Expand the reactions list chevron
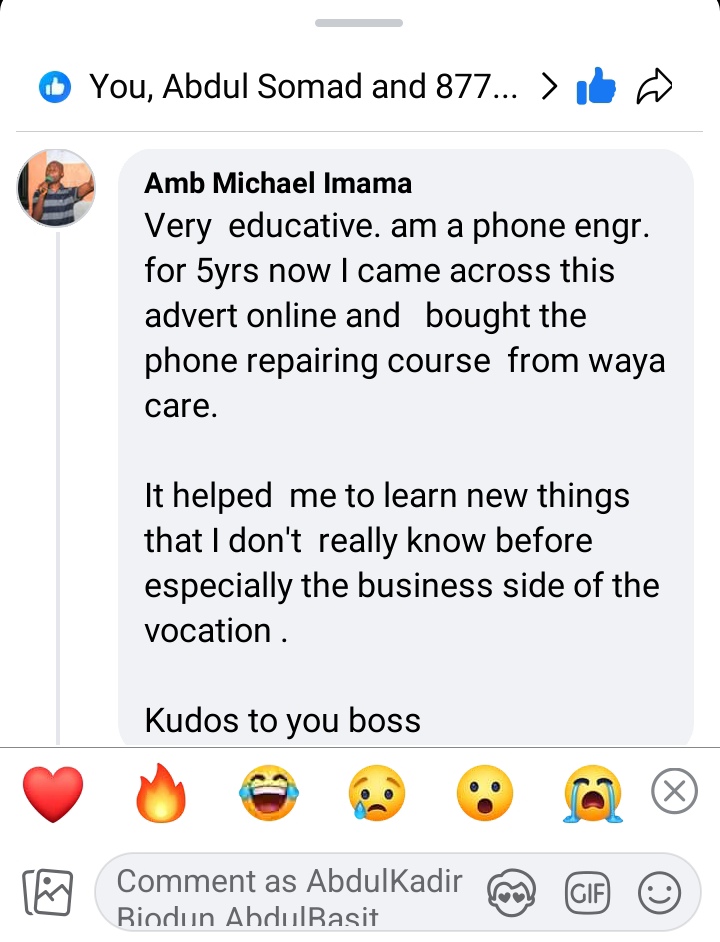The image size is (720, 942). (x=549, y=87)
